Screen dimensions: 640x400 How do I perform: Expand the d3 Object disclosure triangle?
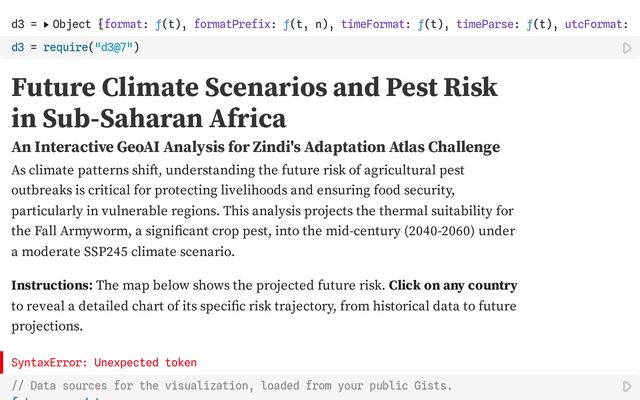click(46, 23)
